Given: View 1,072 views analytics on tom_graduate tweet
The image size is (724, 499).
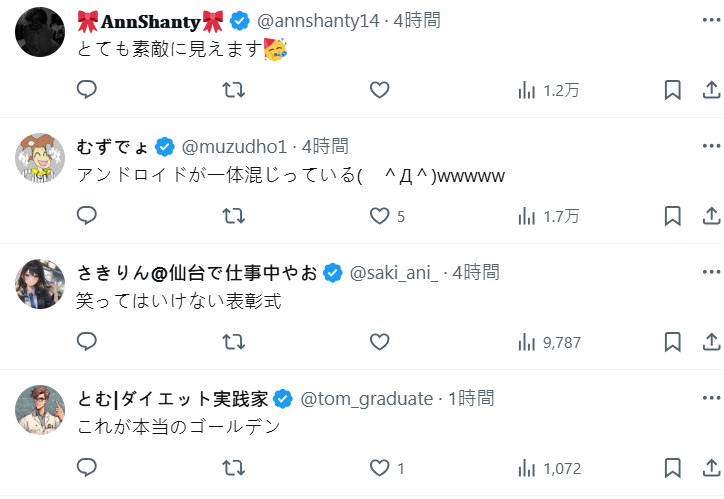Looking at the screenshot, I should (x=547, y=468).
